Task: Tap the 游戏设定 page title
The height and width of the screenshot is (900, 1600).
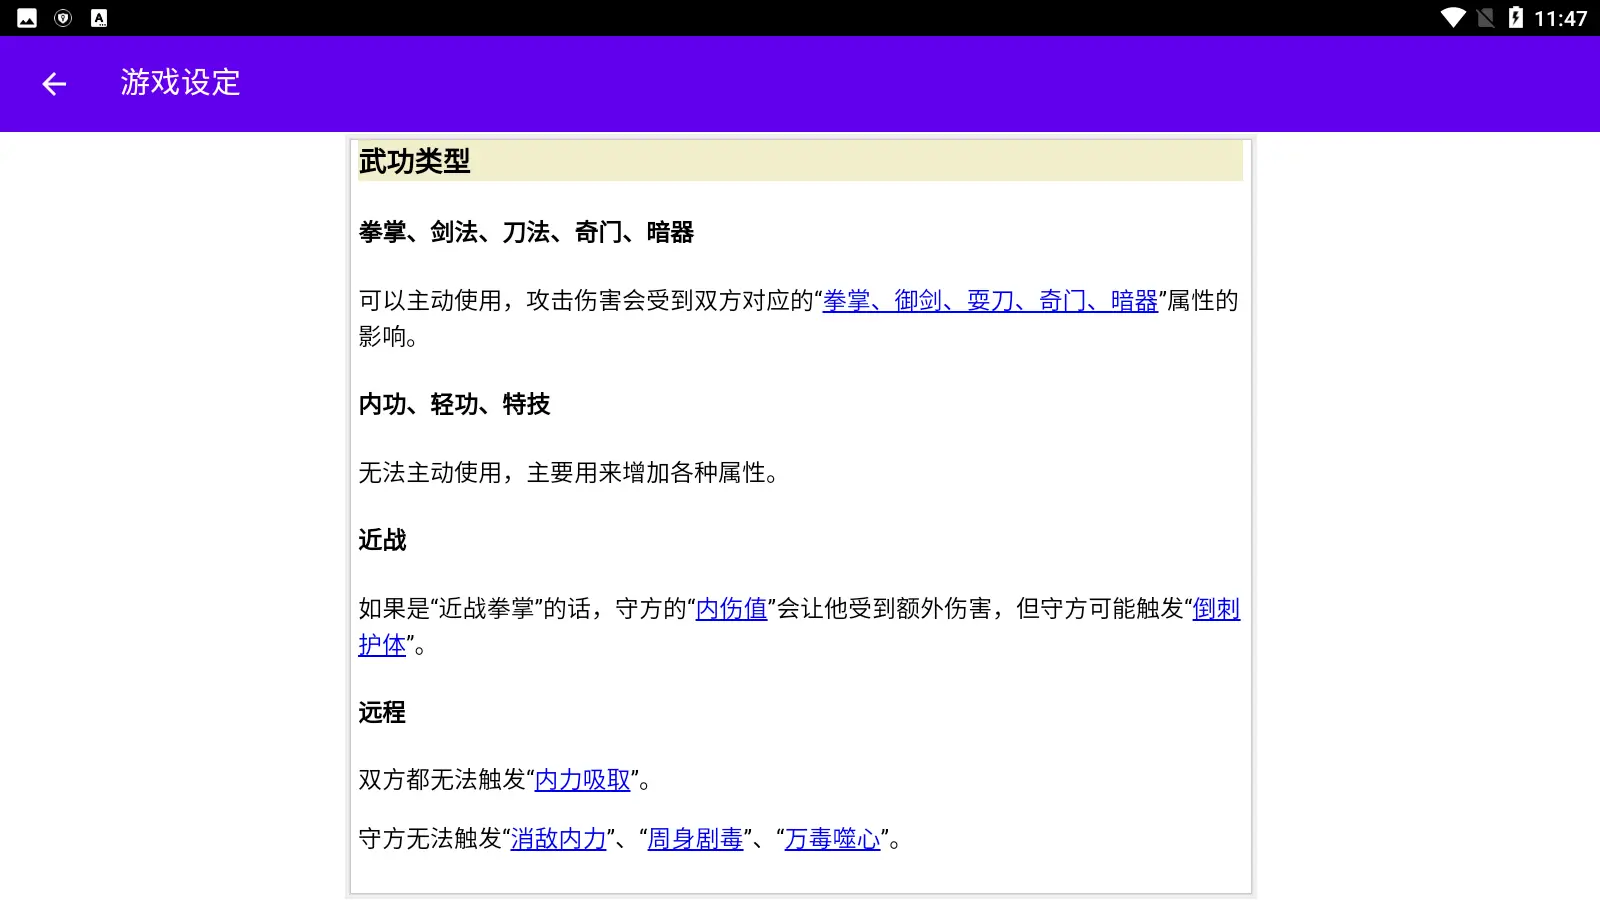Action: tap(181, 82)
